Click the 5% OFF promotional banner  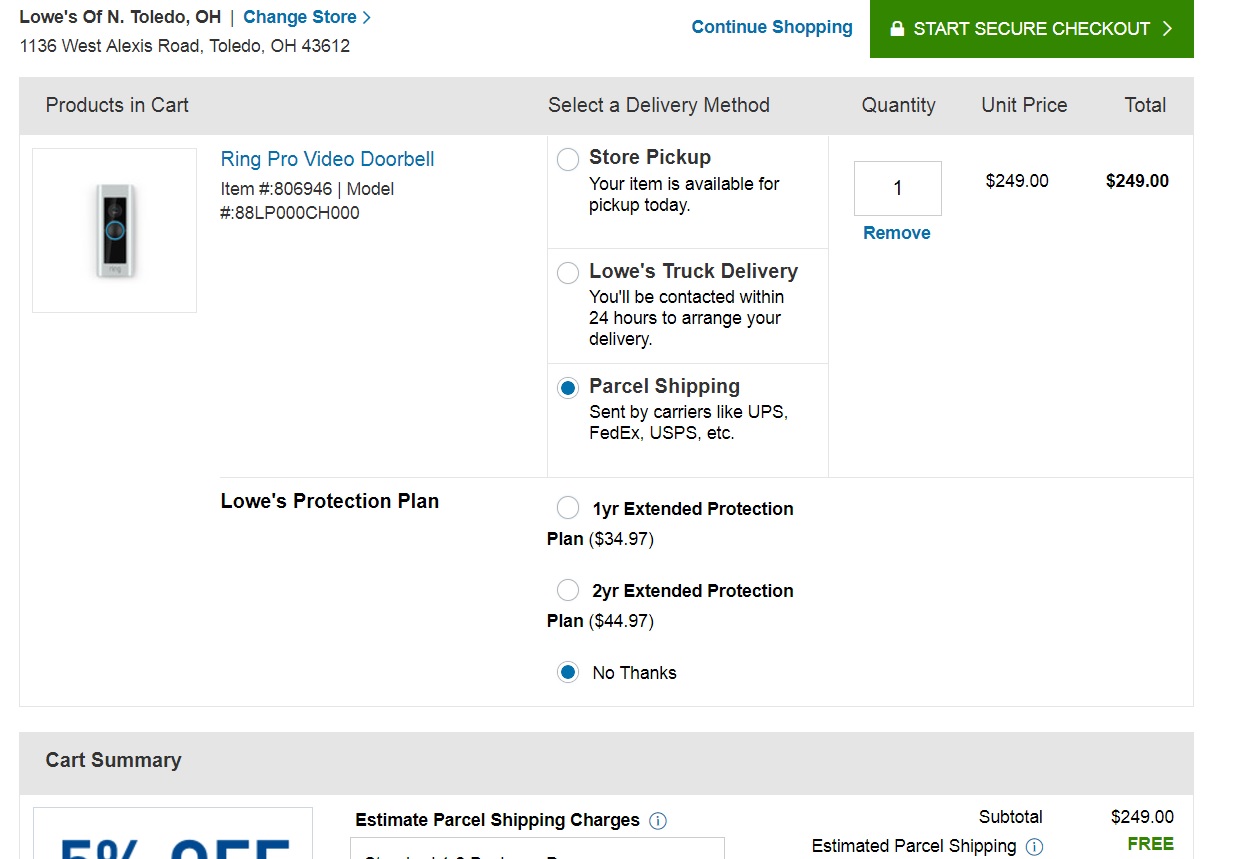[x=172, y=840]
